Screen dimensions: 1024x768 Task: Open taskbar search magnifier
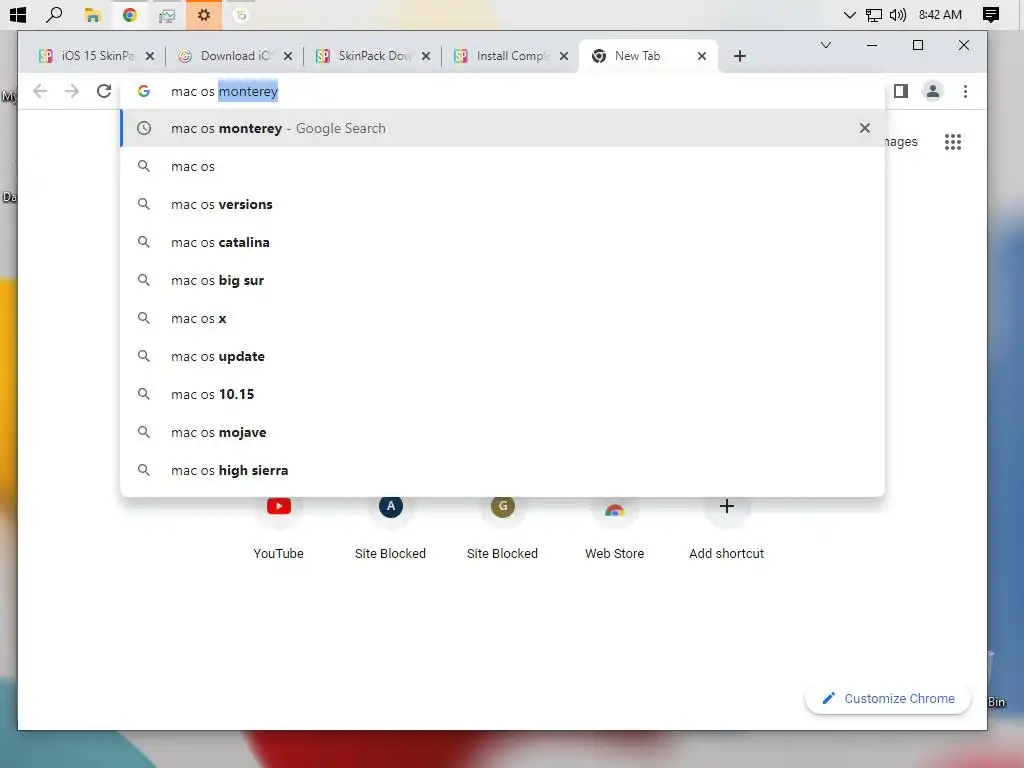(x=55, y=14)
